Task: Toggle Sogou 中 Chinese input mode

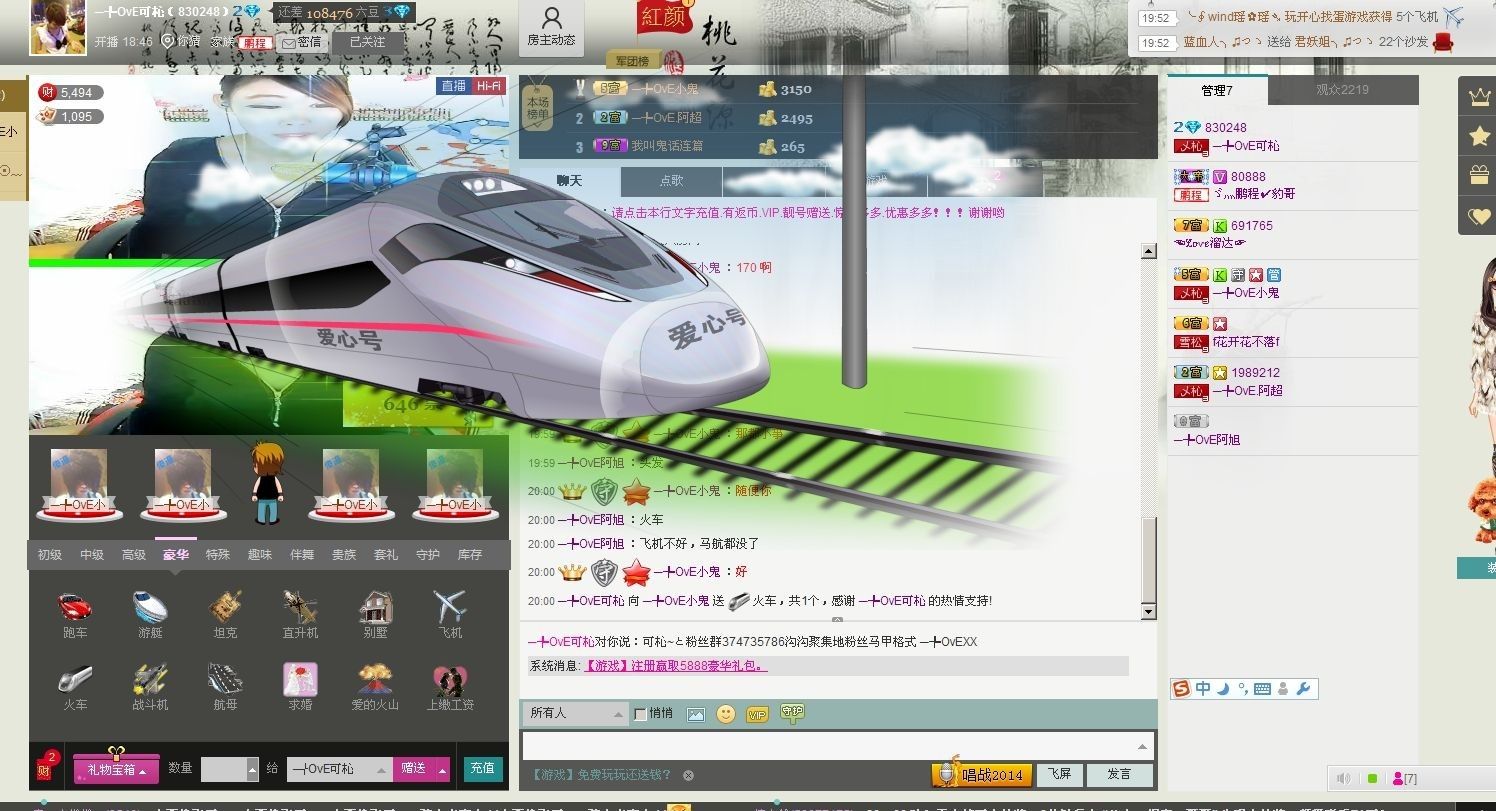Action: tap(1203, 688)
